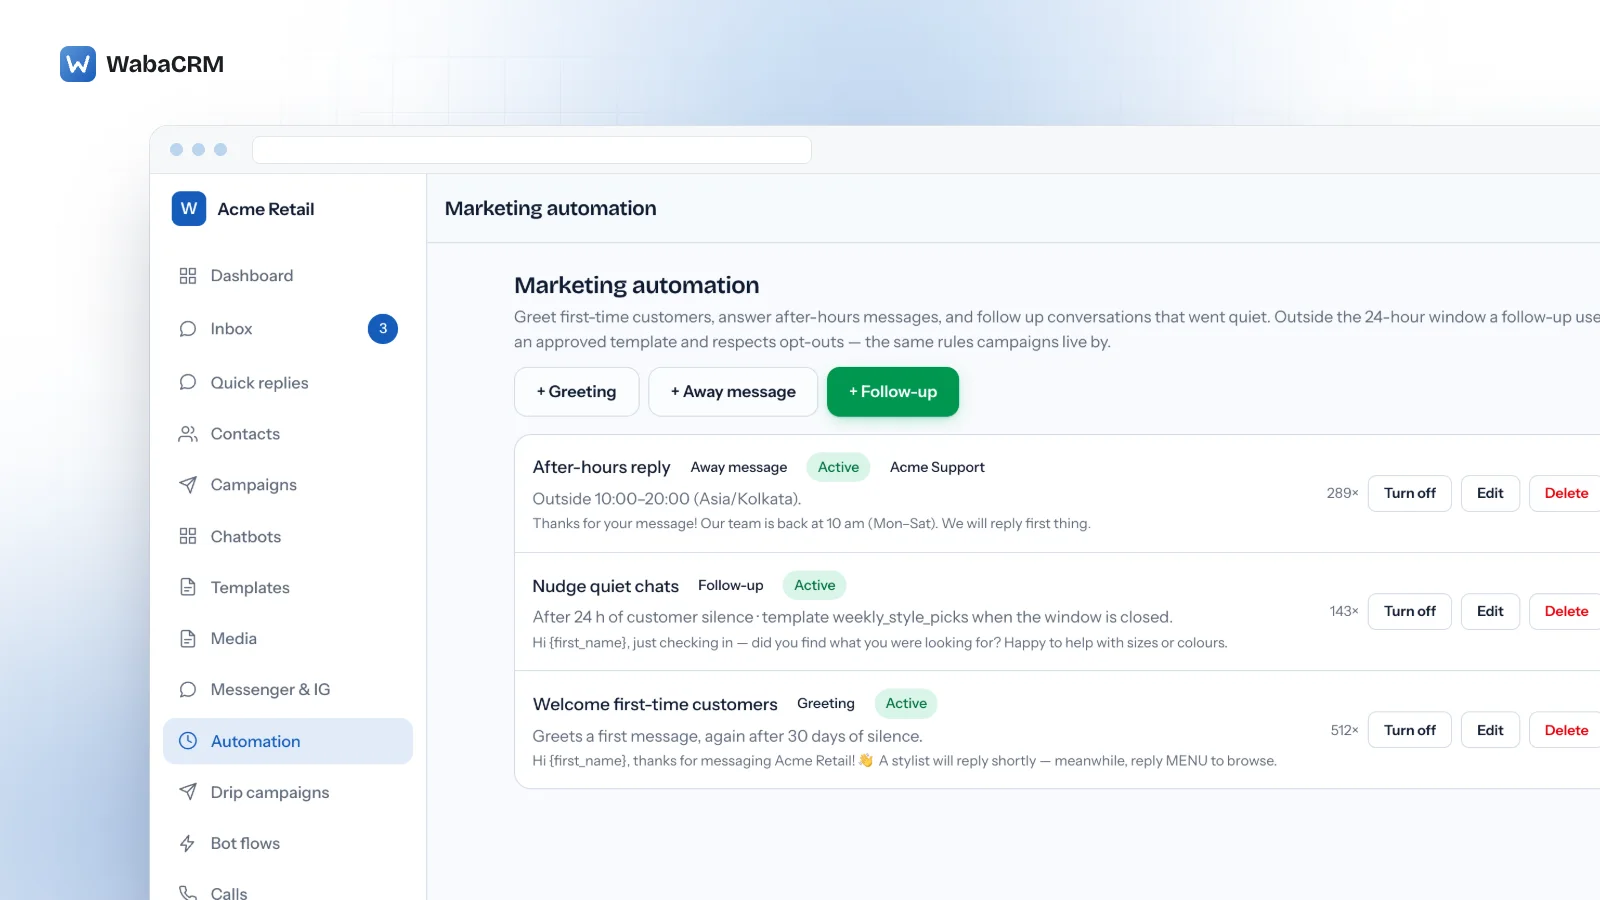Click Active badge on After-hours reply

[x=838, y=467]
